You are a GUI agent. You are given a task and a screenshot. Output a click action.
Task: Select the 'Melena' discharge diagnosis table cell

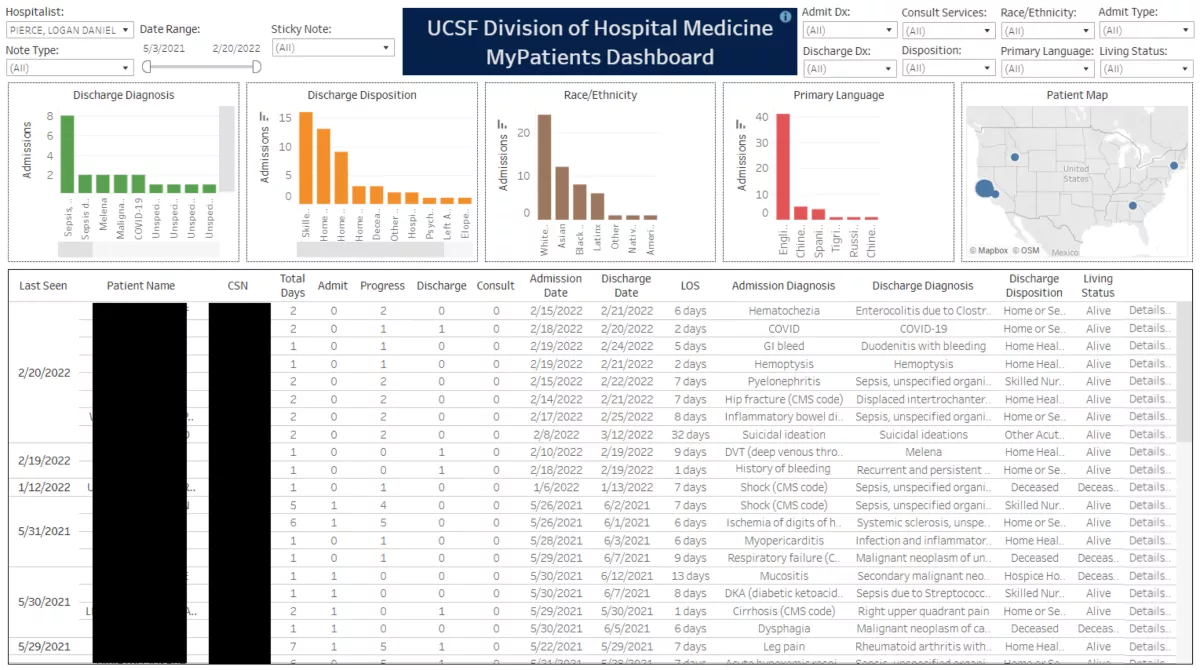(923, 452)
